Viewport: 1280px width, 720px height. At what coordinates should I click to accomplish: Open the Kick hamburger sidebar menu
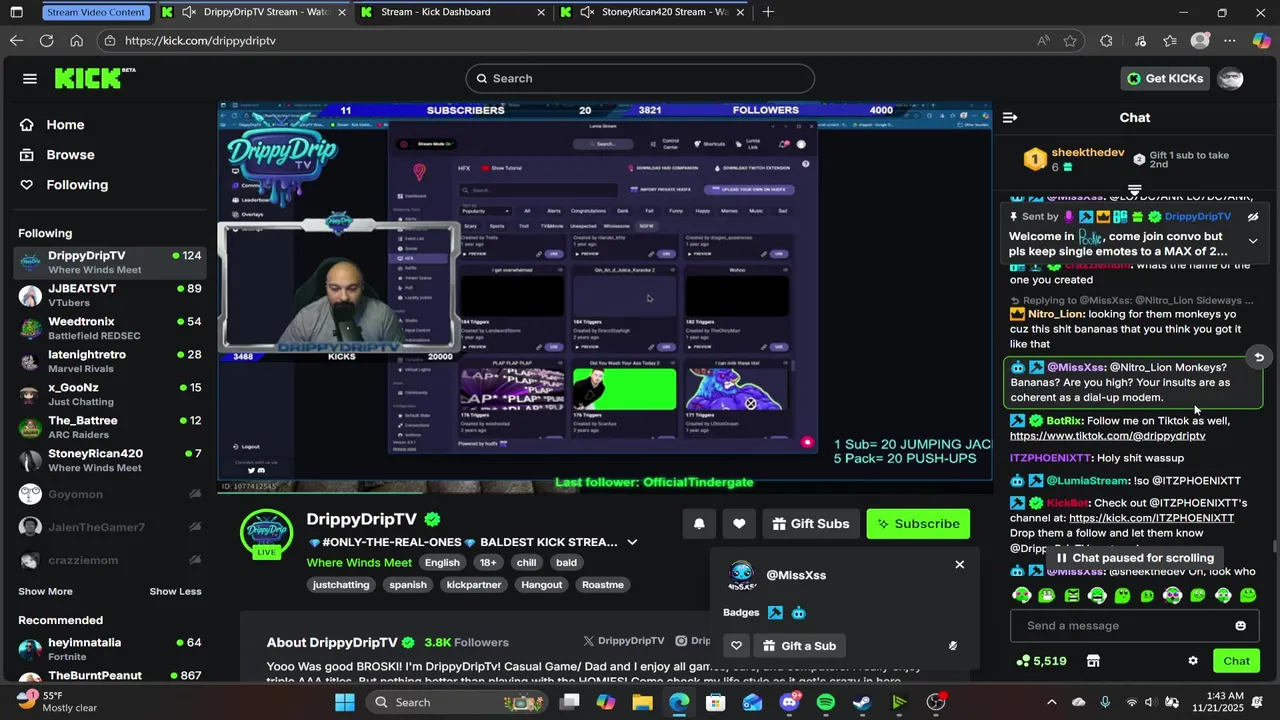[x=30, y=79]
